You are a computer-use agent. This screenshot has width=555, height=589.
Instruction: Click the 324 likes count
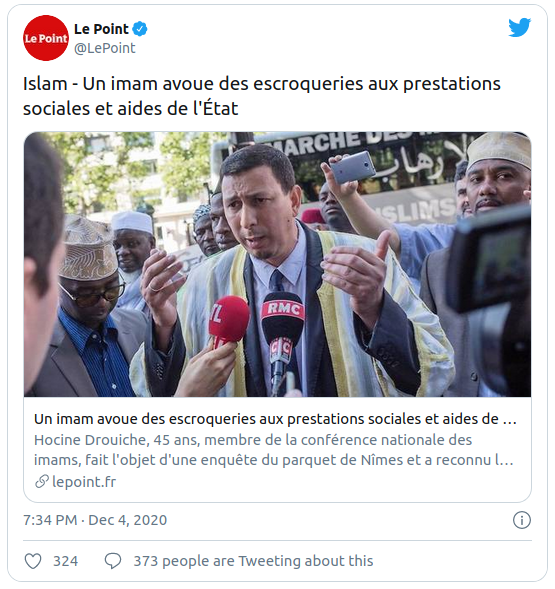(x=65, y=561)
